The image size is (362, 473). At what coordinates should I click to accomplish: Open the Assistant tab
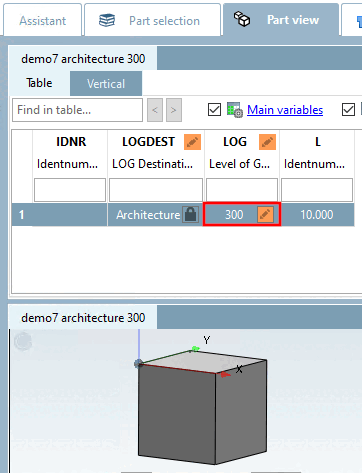pyautogui.click(x=42, y=20)
